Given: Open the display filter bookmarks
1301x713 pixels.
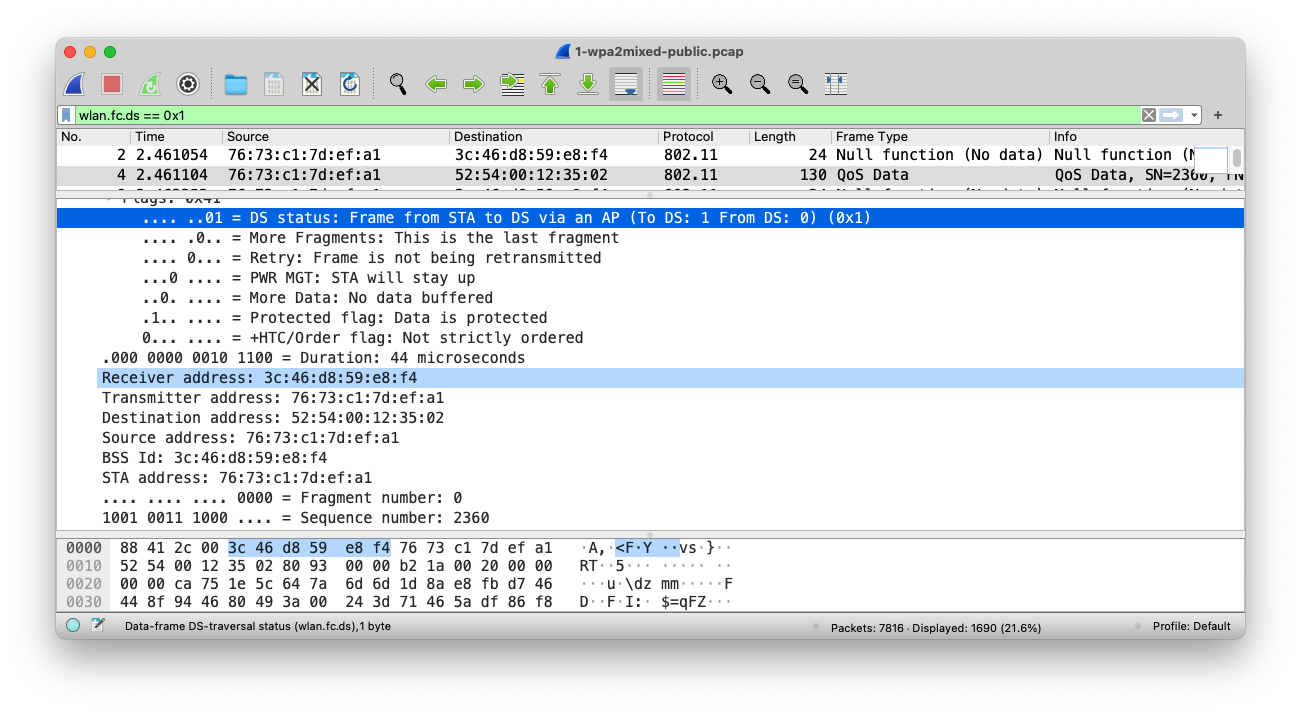Looking at the screenshot, I should (67, 115).
